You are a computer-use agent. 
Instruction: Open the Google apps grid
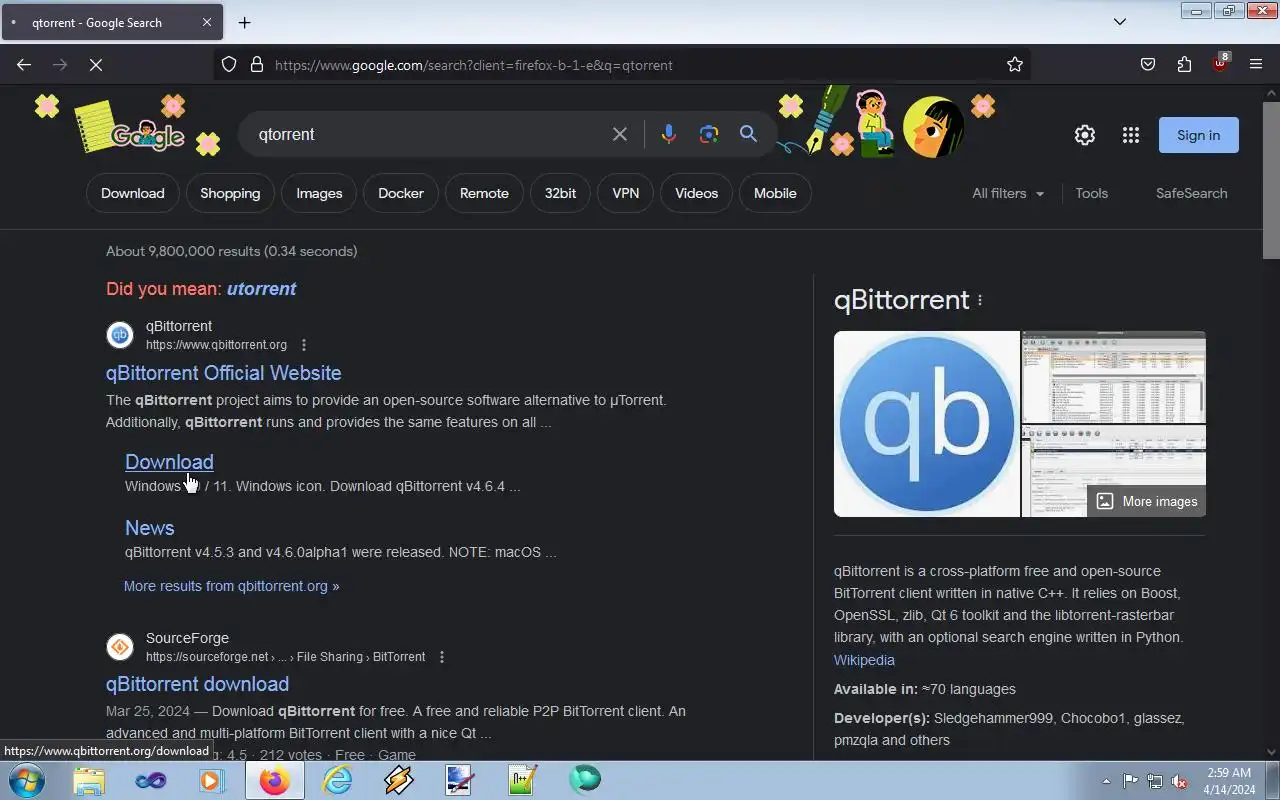click(1131, 135)
